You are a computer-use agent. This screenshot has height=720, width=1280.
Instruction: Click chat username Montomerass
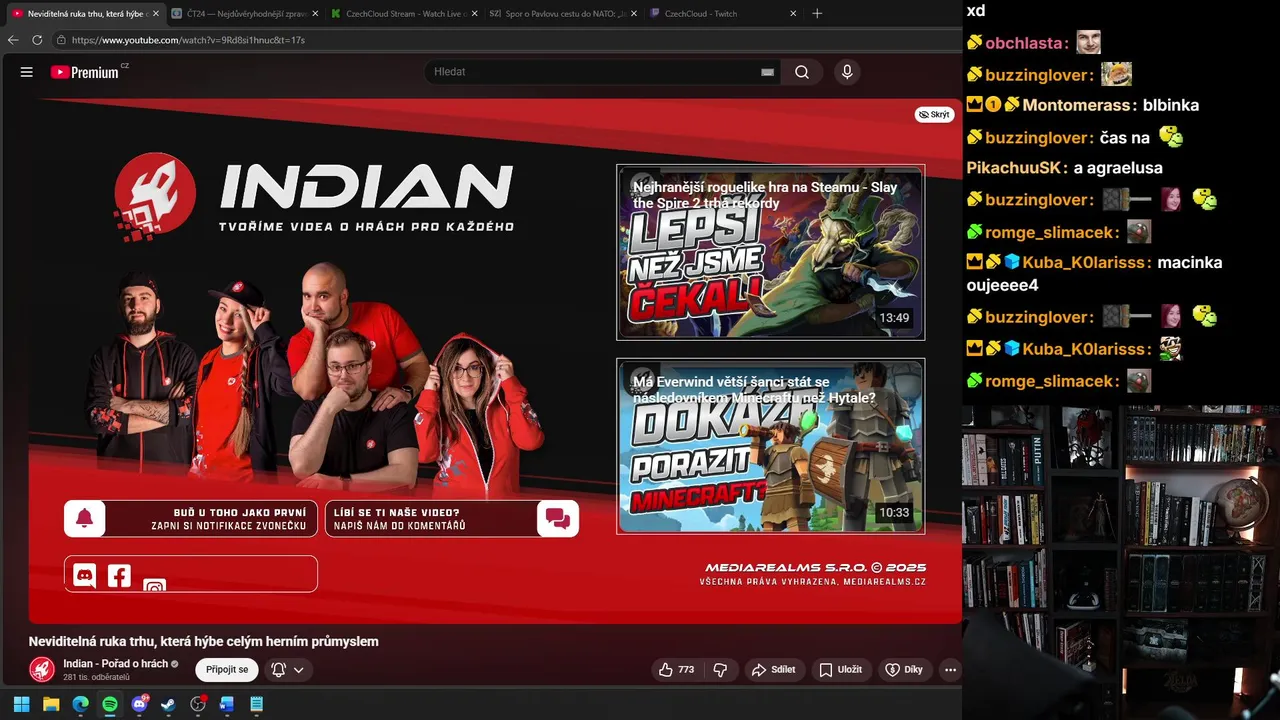pos(1078,105)
